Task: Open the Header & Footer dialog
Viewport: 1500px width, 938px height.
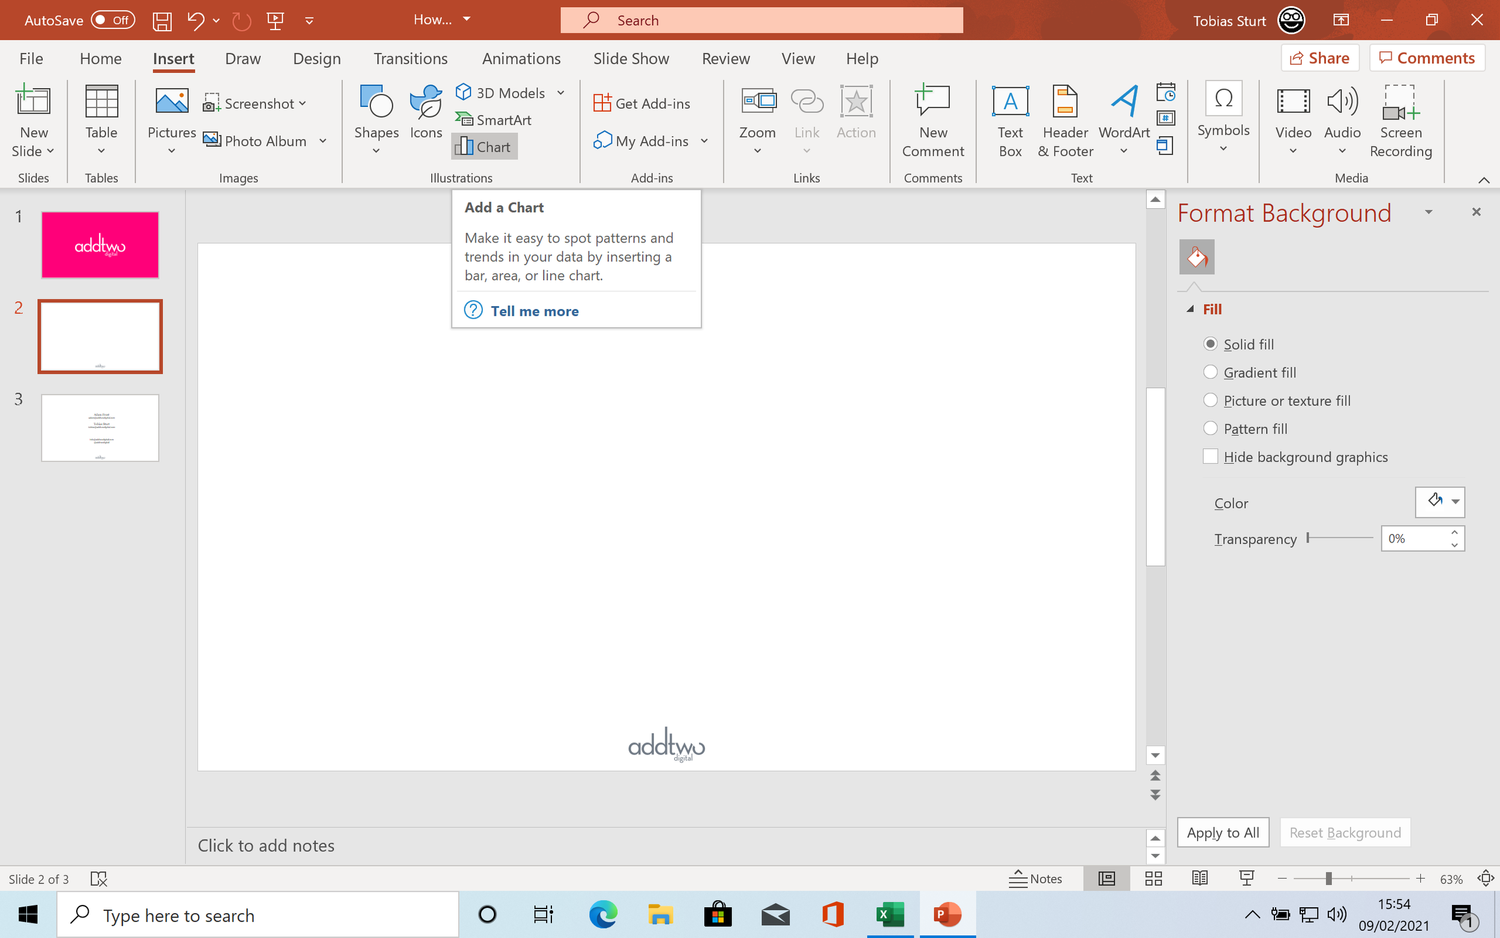Action: coord(1064,119)
